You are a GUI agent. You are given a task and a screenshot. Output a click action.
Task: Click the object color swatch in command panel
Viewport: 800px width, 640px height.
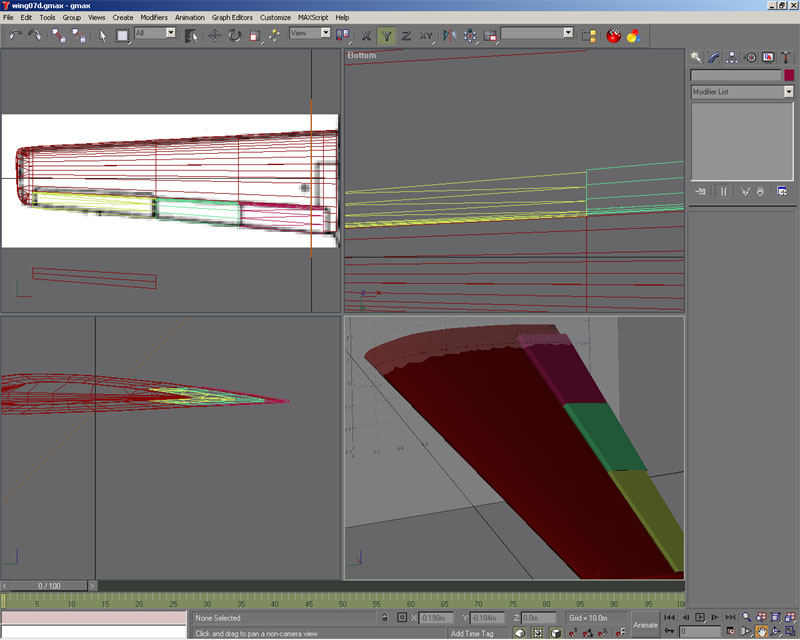788,75
